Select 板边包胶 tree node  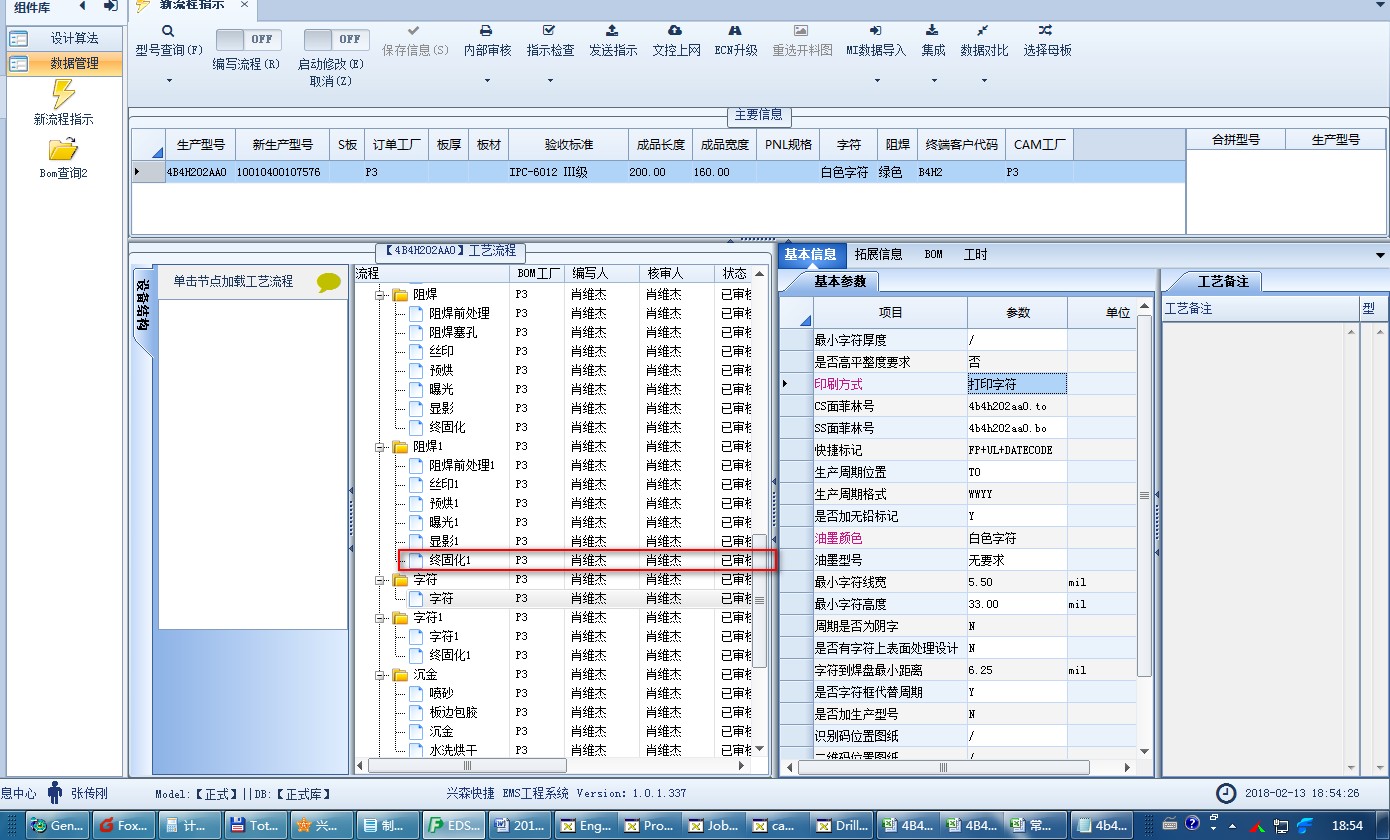pos(453,712)
